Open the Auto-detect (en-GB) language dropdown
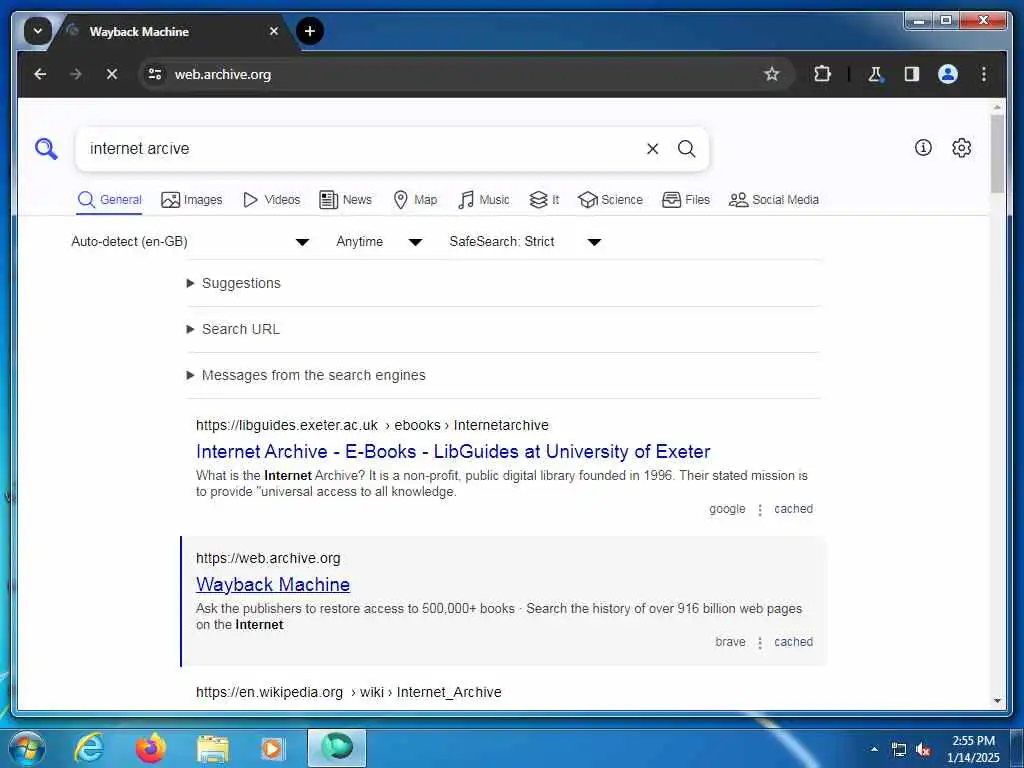Viewport: 1024px width, 768px height. pyautogui.click(x=190, y=242)
